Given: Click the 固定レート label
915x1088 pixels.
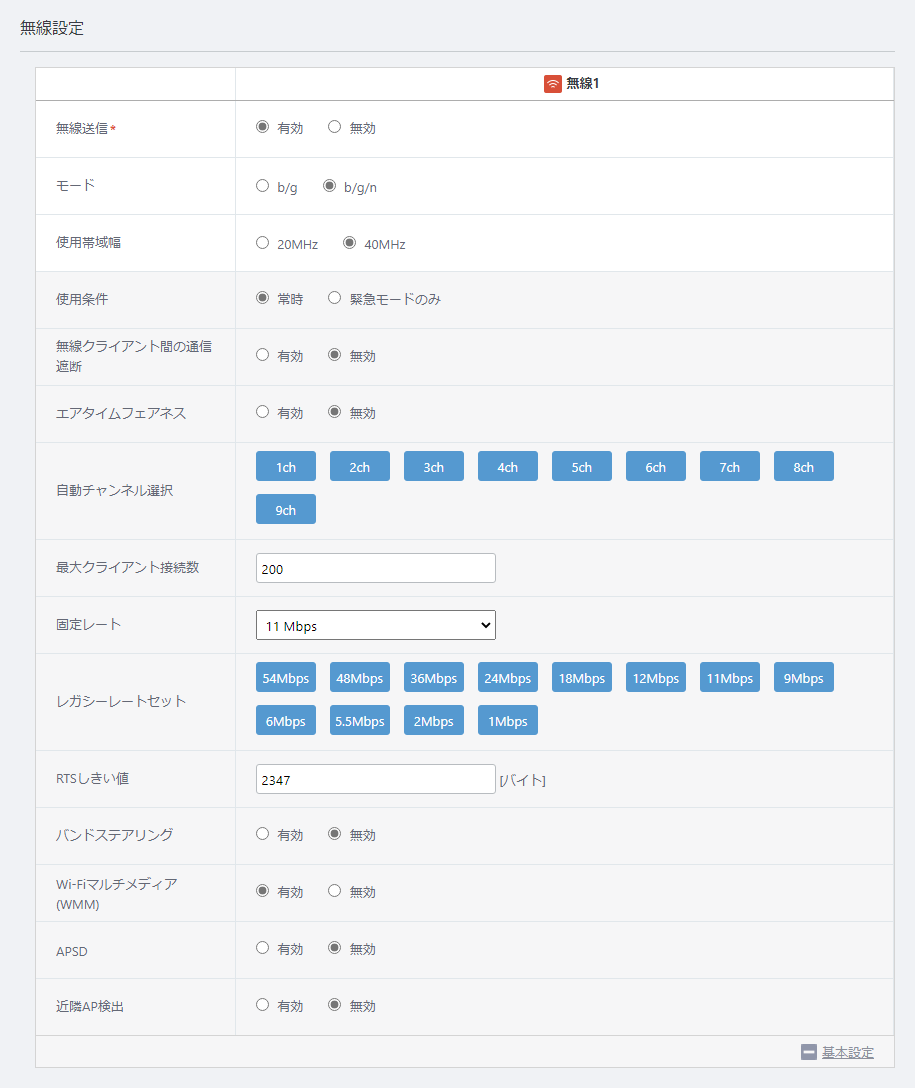Looking at the screenshot, I should [x=88, y=624].
